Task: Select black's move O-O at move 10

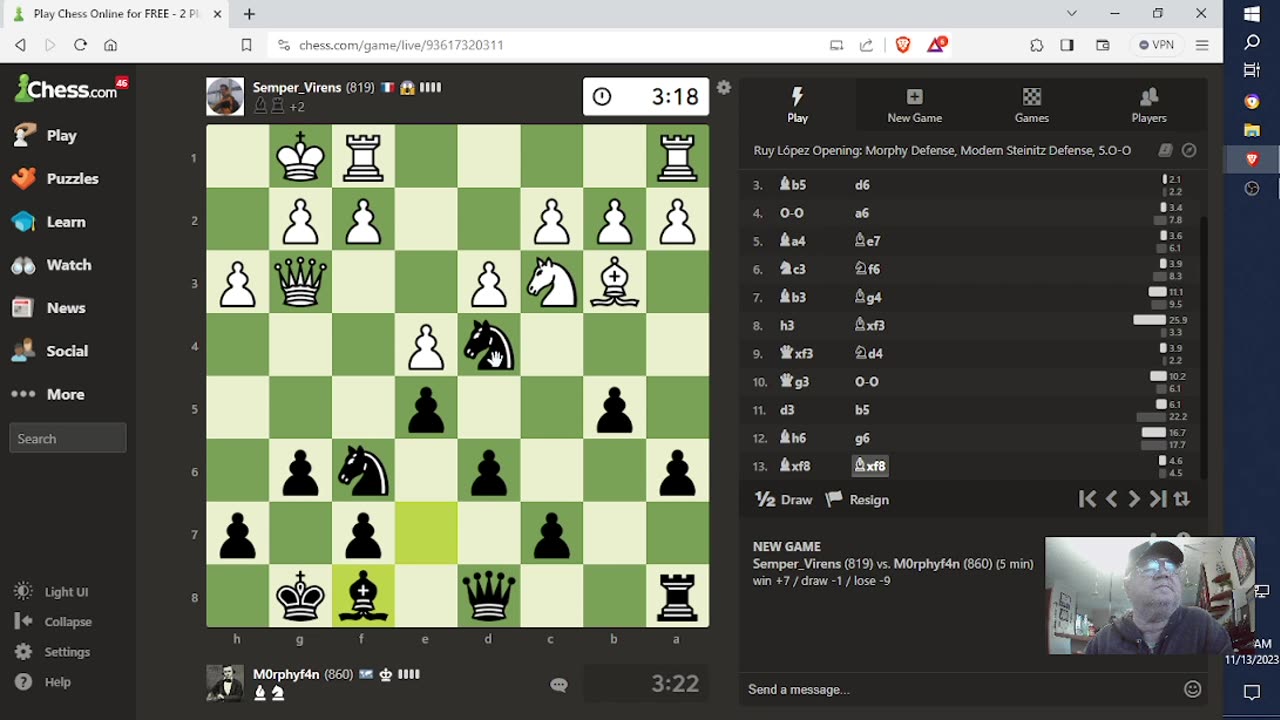Action: click(867, 381)
